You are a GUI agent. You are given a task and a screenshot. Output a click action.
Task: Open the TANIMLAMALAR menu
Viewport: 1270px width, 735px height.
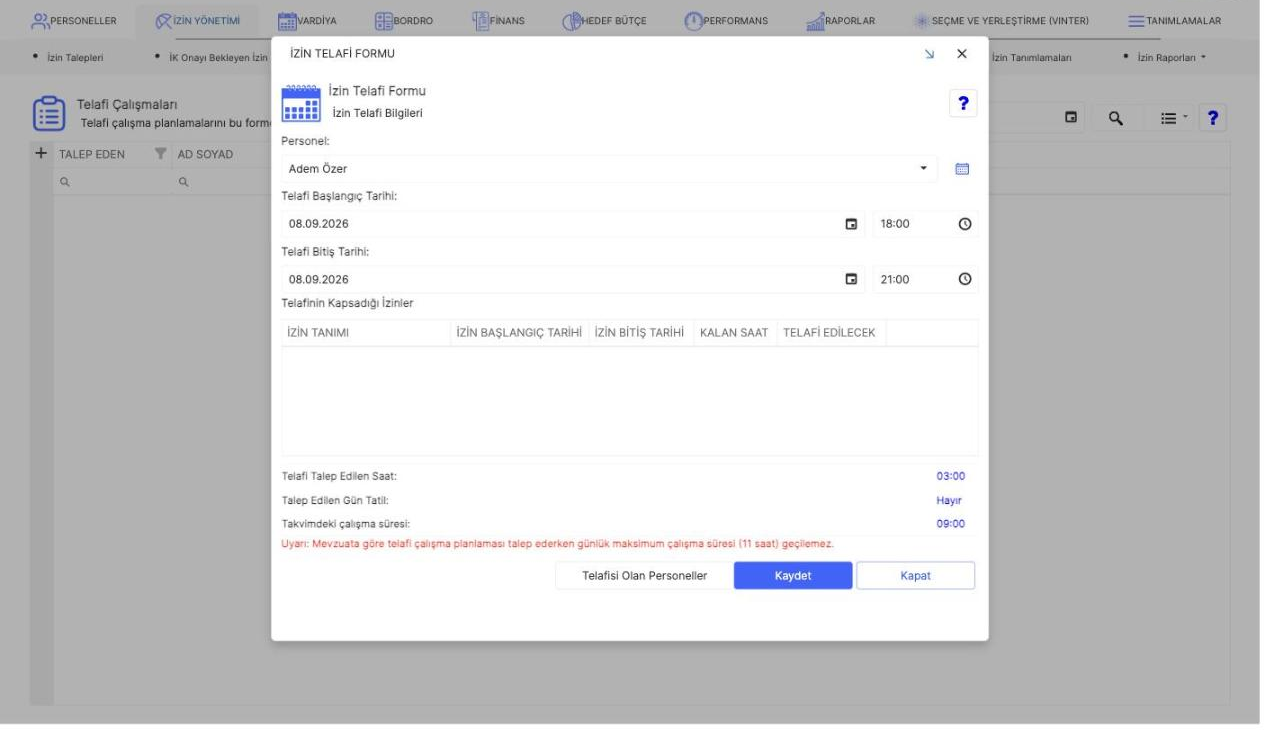click(1174, 20)
